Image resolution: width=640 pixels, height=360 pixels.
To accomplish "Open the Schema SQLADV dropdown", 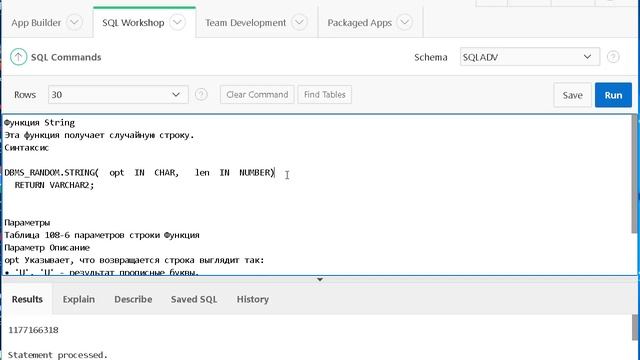I will point(530,57).
